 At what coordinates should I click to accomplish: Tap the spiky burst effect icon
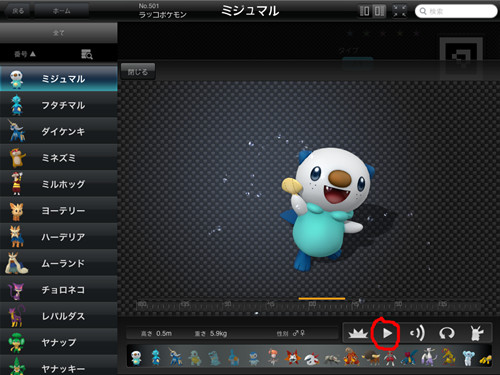358,333
